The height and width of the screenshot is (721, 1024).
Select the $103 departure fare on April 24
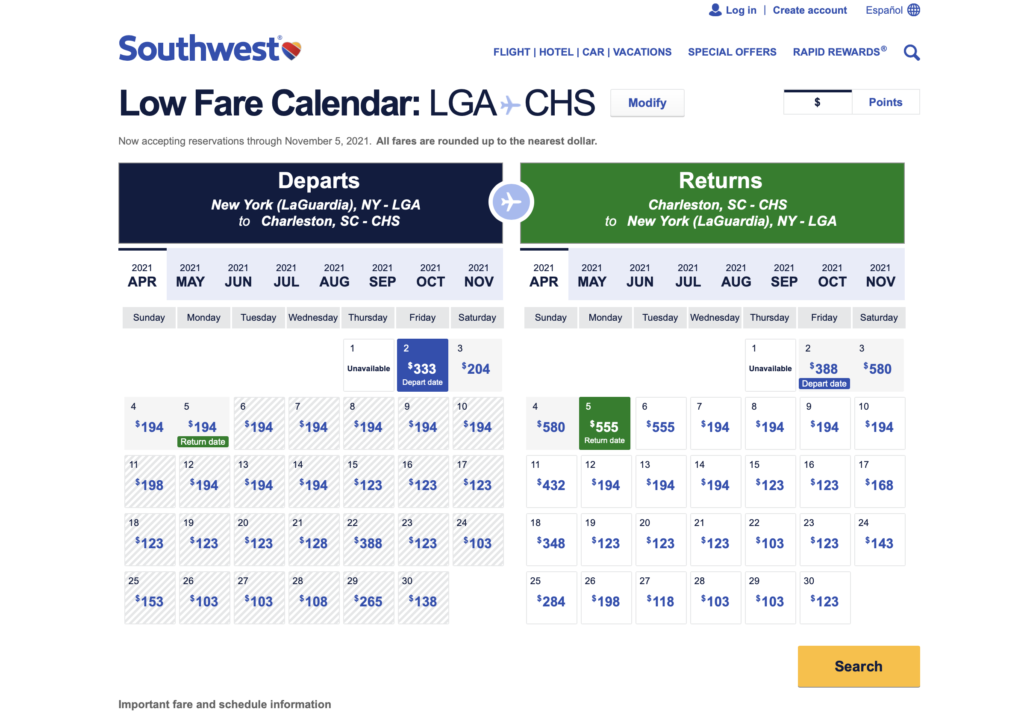tap(477, 540)
